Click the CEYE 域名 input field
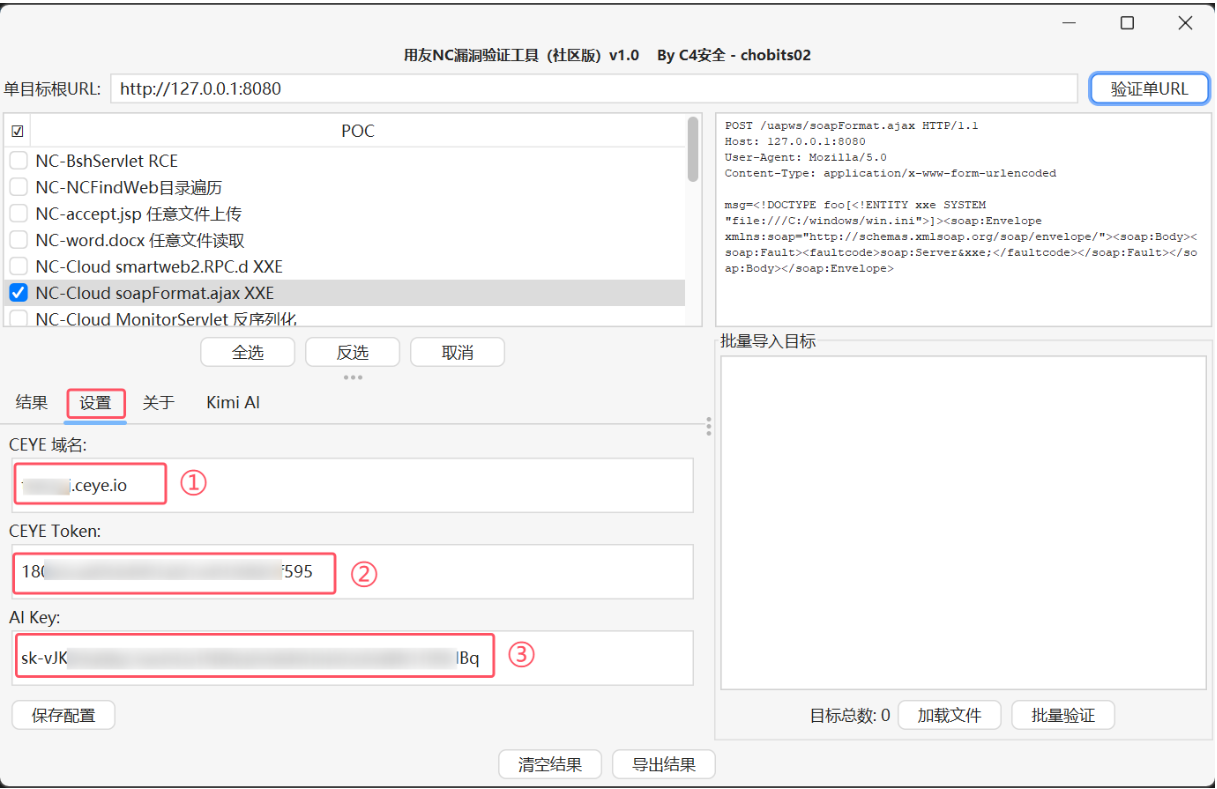 (x=352, y=486)
